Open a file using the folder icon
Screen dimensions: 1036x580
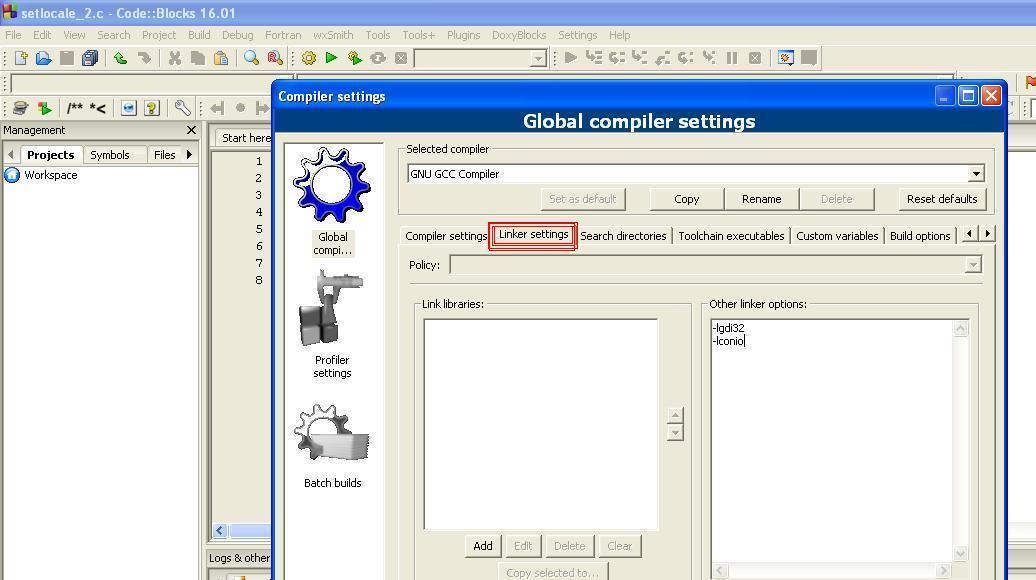(44, 58)
